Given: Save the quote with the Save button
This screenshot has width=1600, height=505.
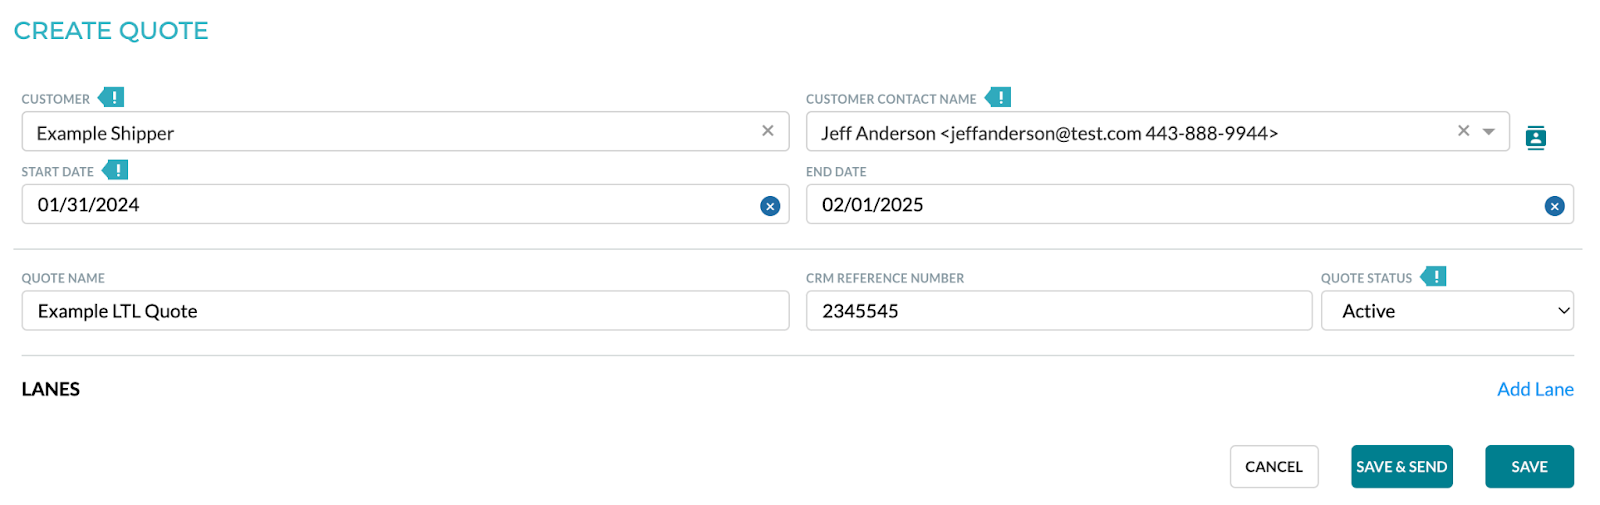Looking at the screenshot, I should point(1528,467).
